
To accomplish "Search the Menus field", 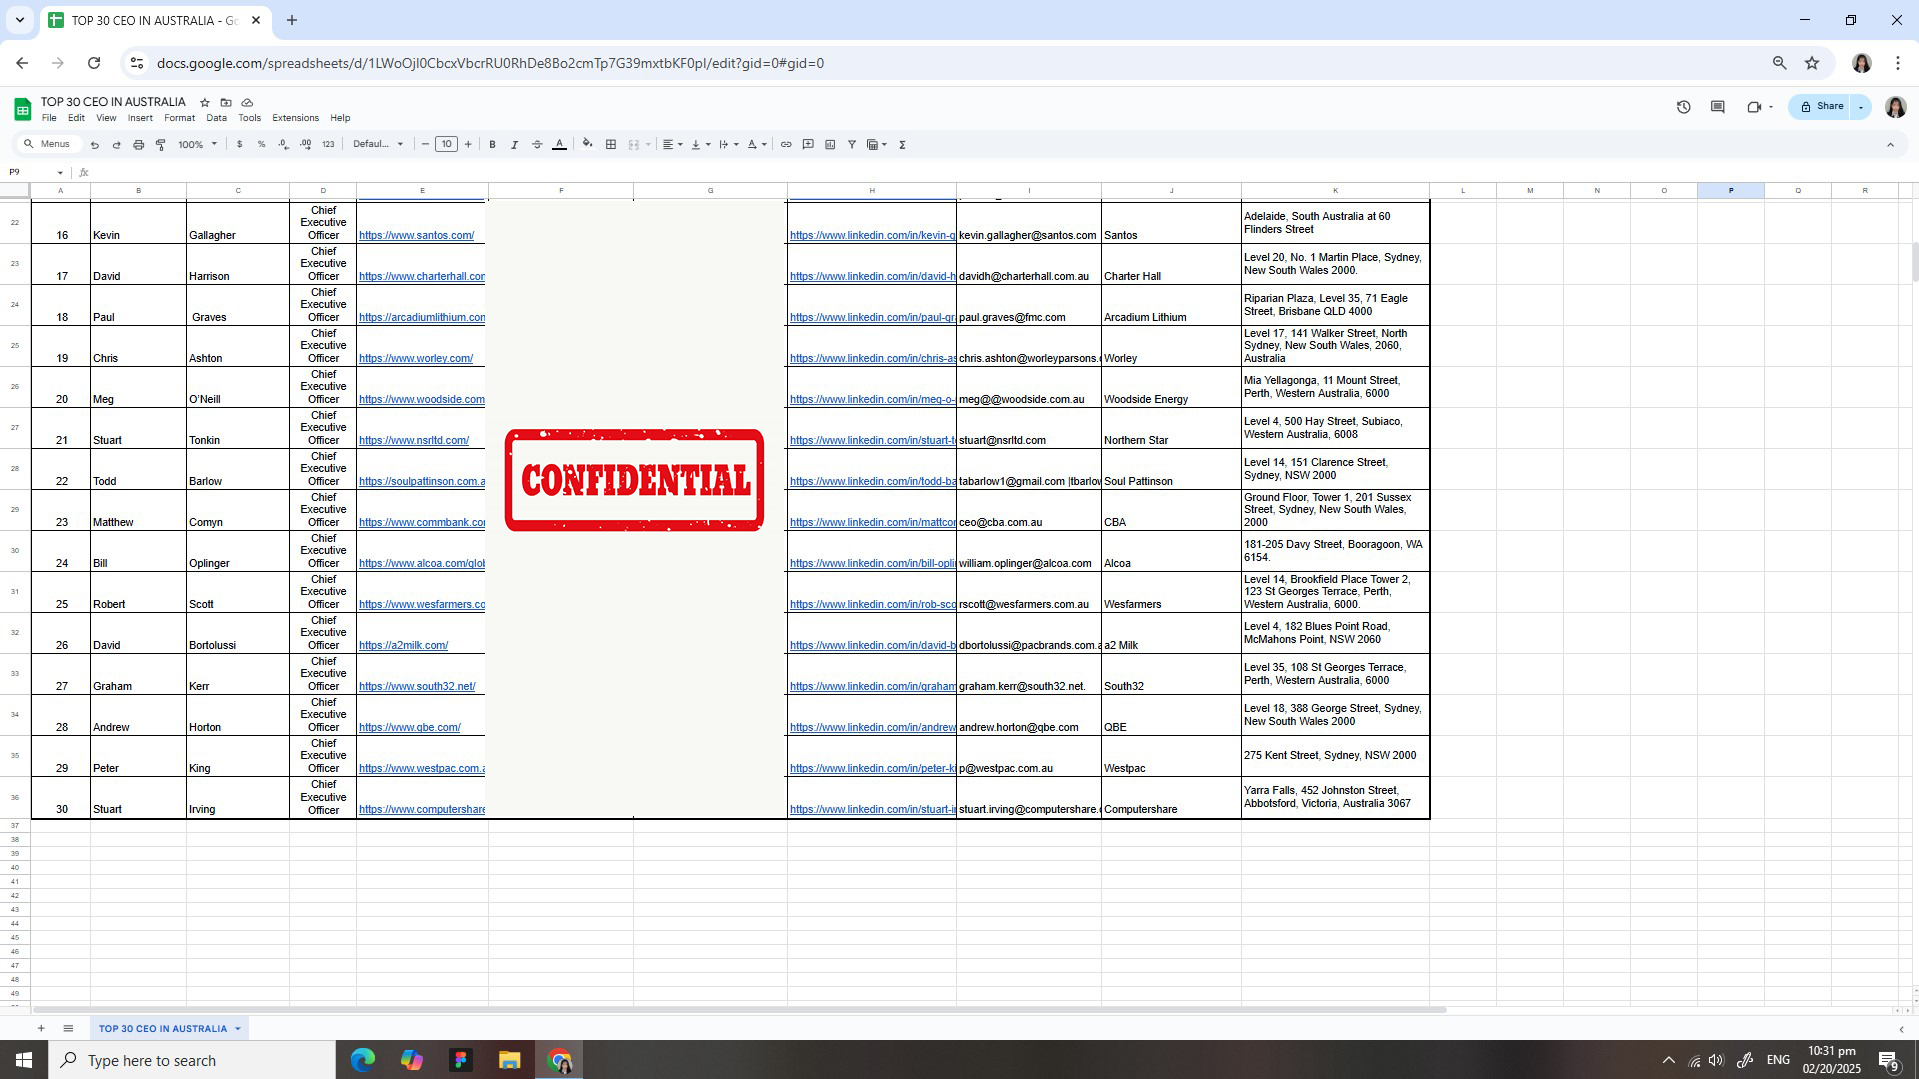I will click(x=50, y=144).
